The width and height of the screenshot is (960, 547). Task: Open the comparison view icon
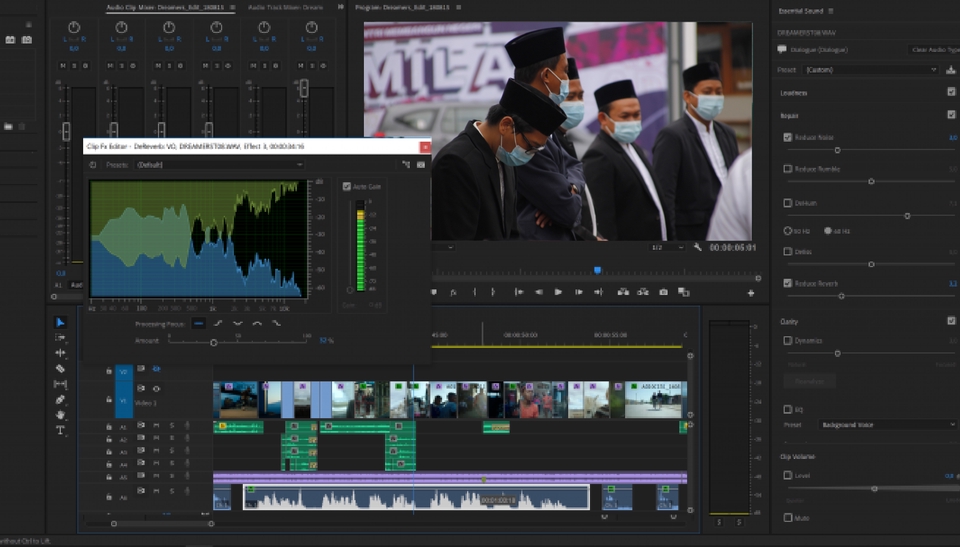(x=683, y=292)
